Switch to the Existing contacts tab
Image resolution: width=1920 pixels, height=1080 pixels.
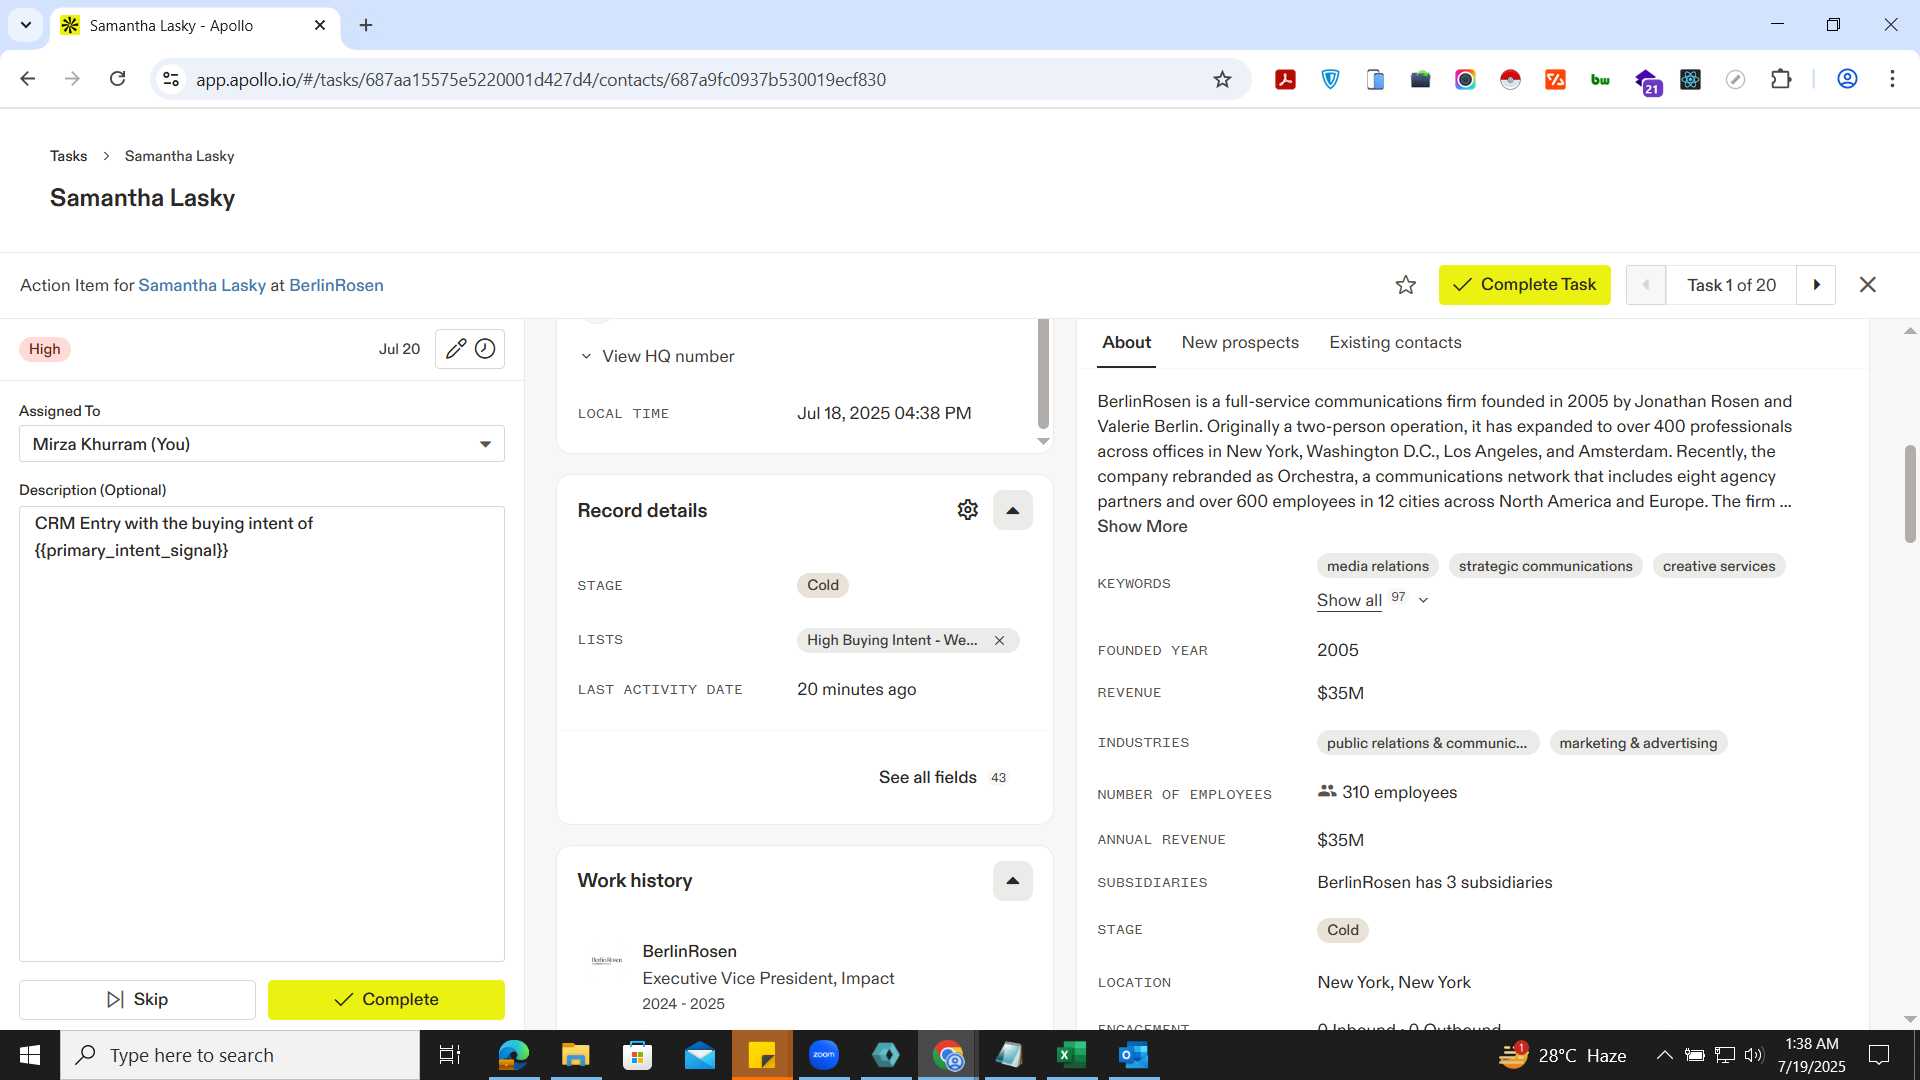coord(1395,343)
